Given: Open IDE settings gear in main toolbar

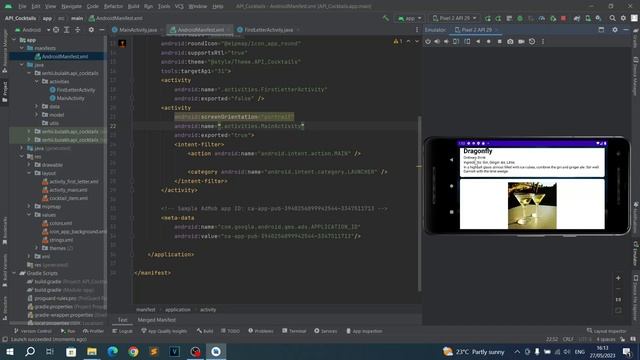Looking at the screenshot, I should click(x=623, y=18).
